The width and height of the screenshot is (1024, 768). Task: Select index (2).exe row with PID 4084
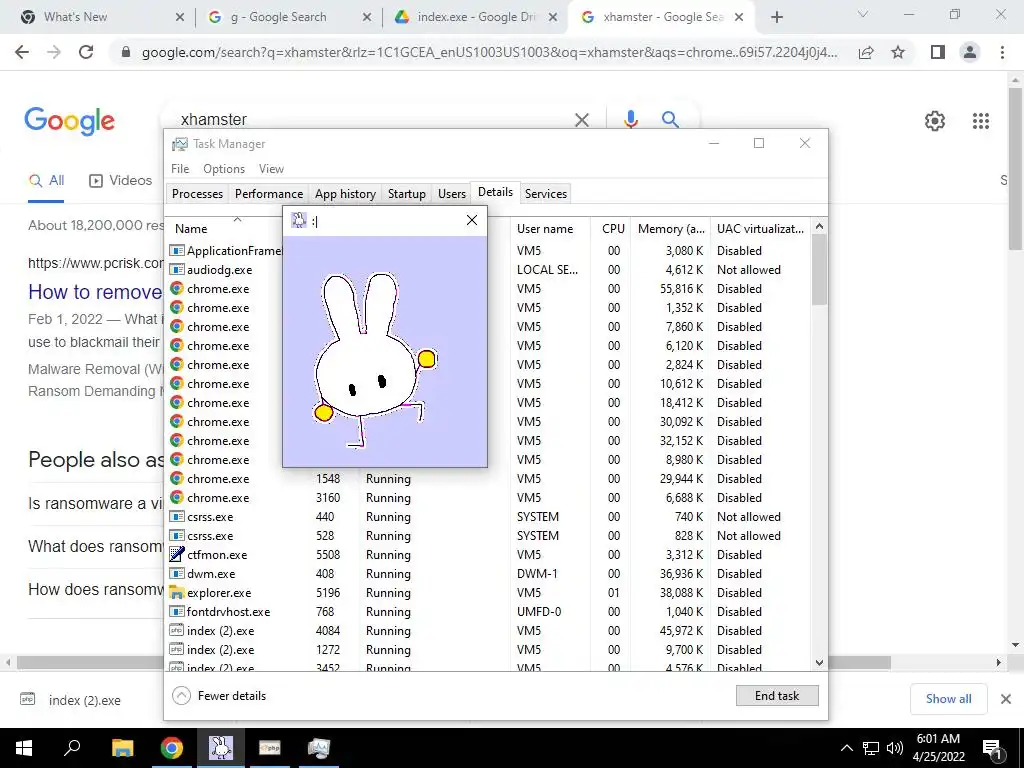(x=488, y=631)
